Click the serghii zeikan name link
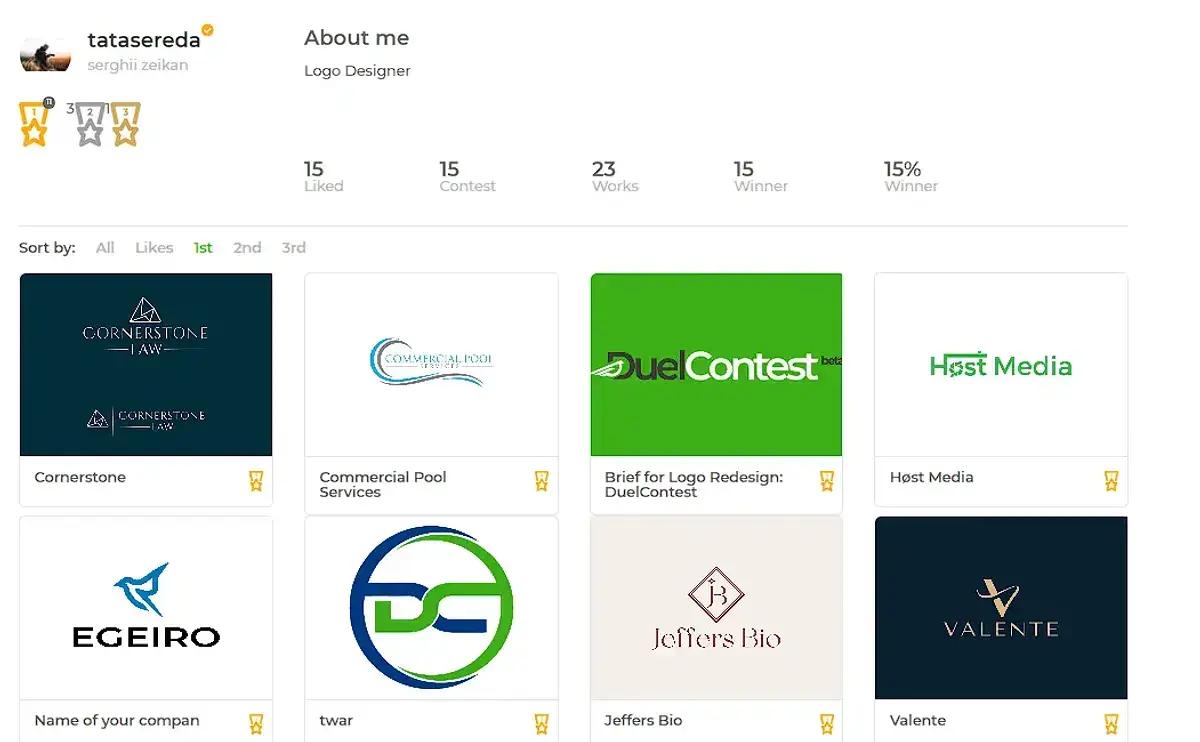 [135, 63]
